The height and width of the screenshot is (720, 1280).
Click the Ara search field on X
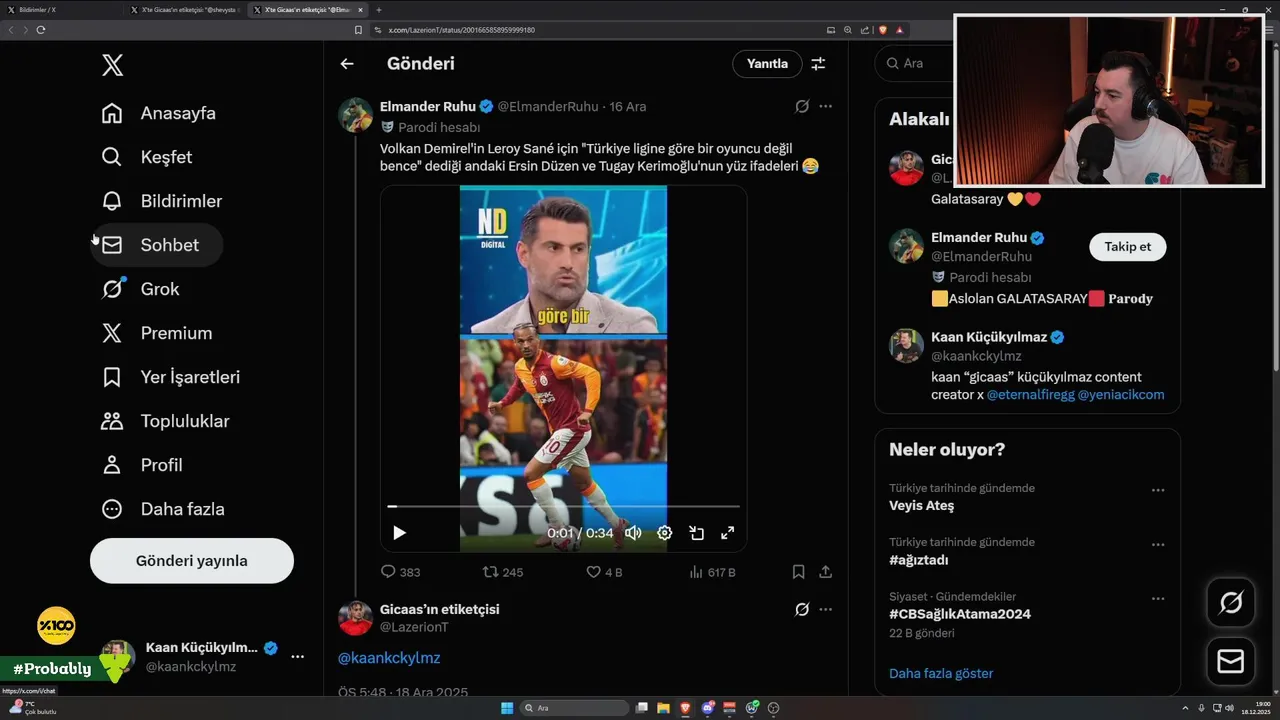(915, 63)
